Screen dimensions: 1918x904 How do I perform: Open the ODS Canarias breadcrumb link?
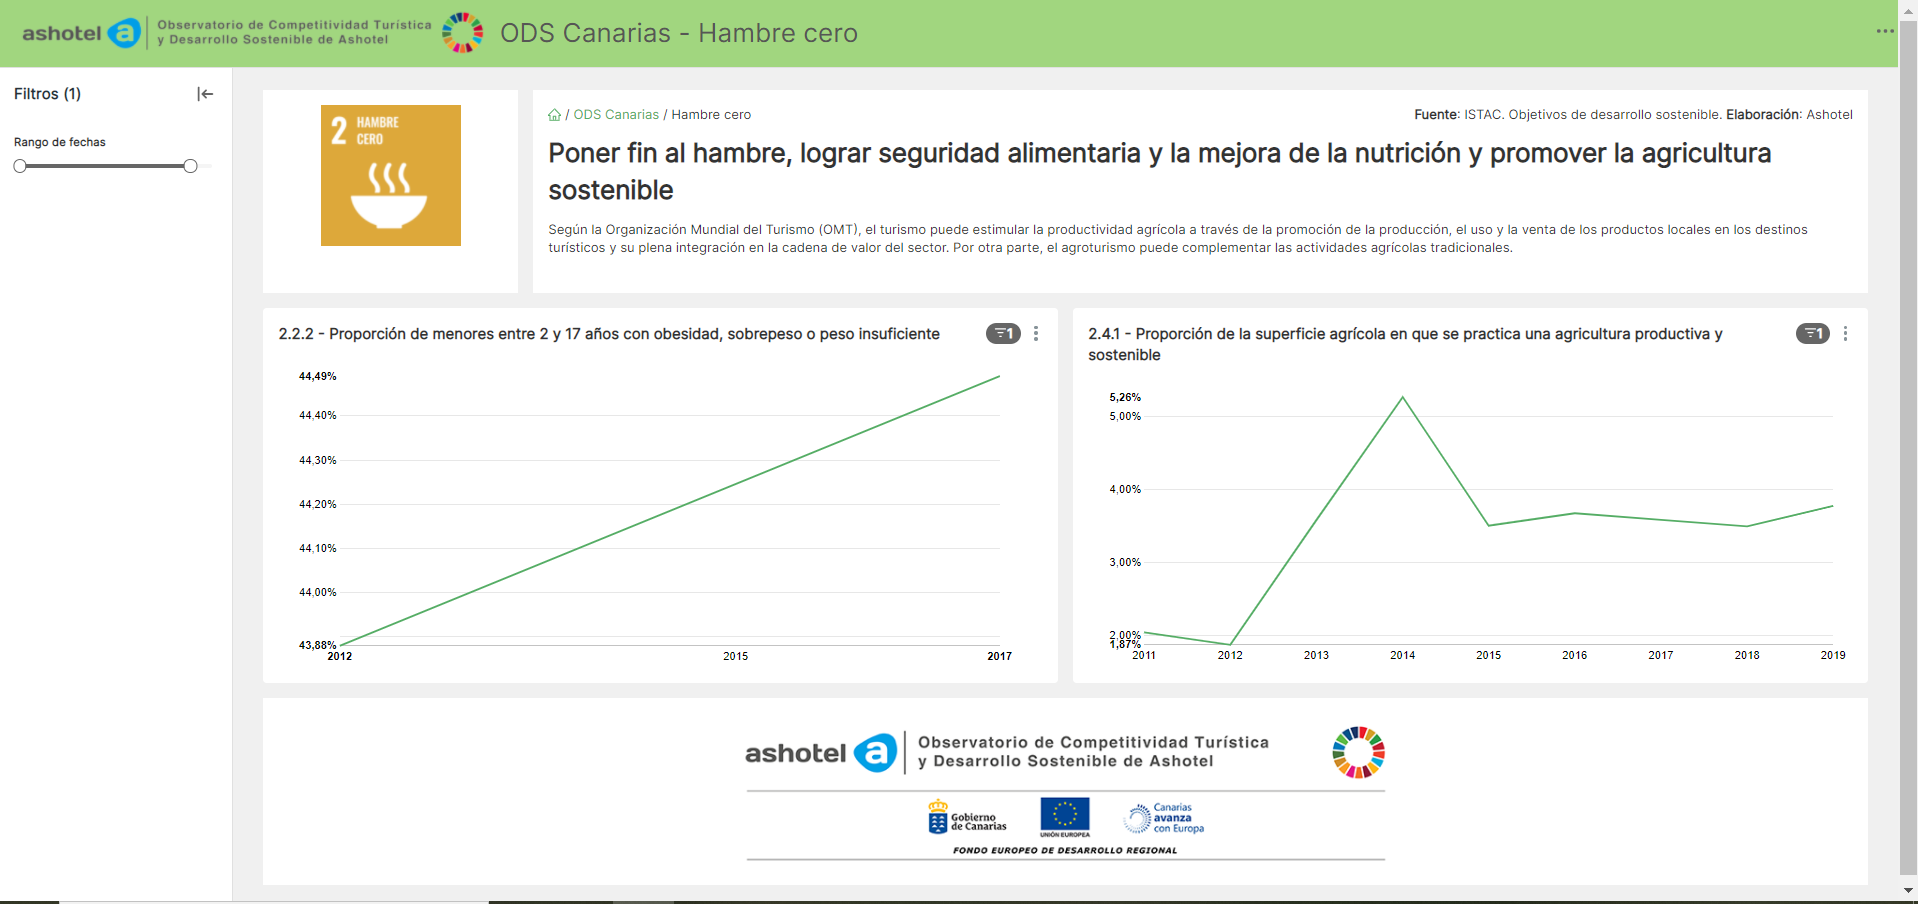(x=616, y=115)
